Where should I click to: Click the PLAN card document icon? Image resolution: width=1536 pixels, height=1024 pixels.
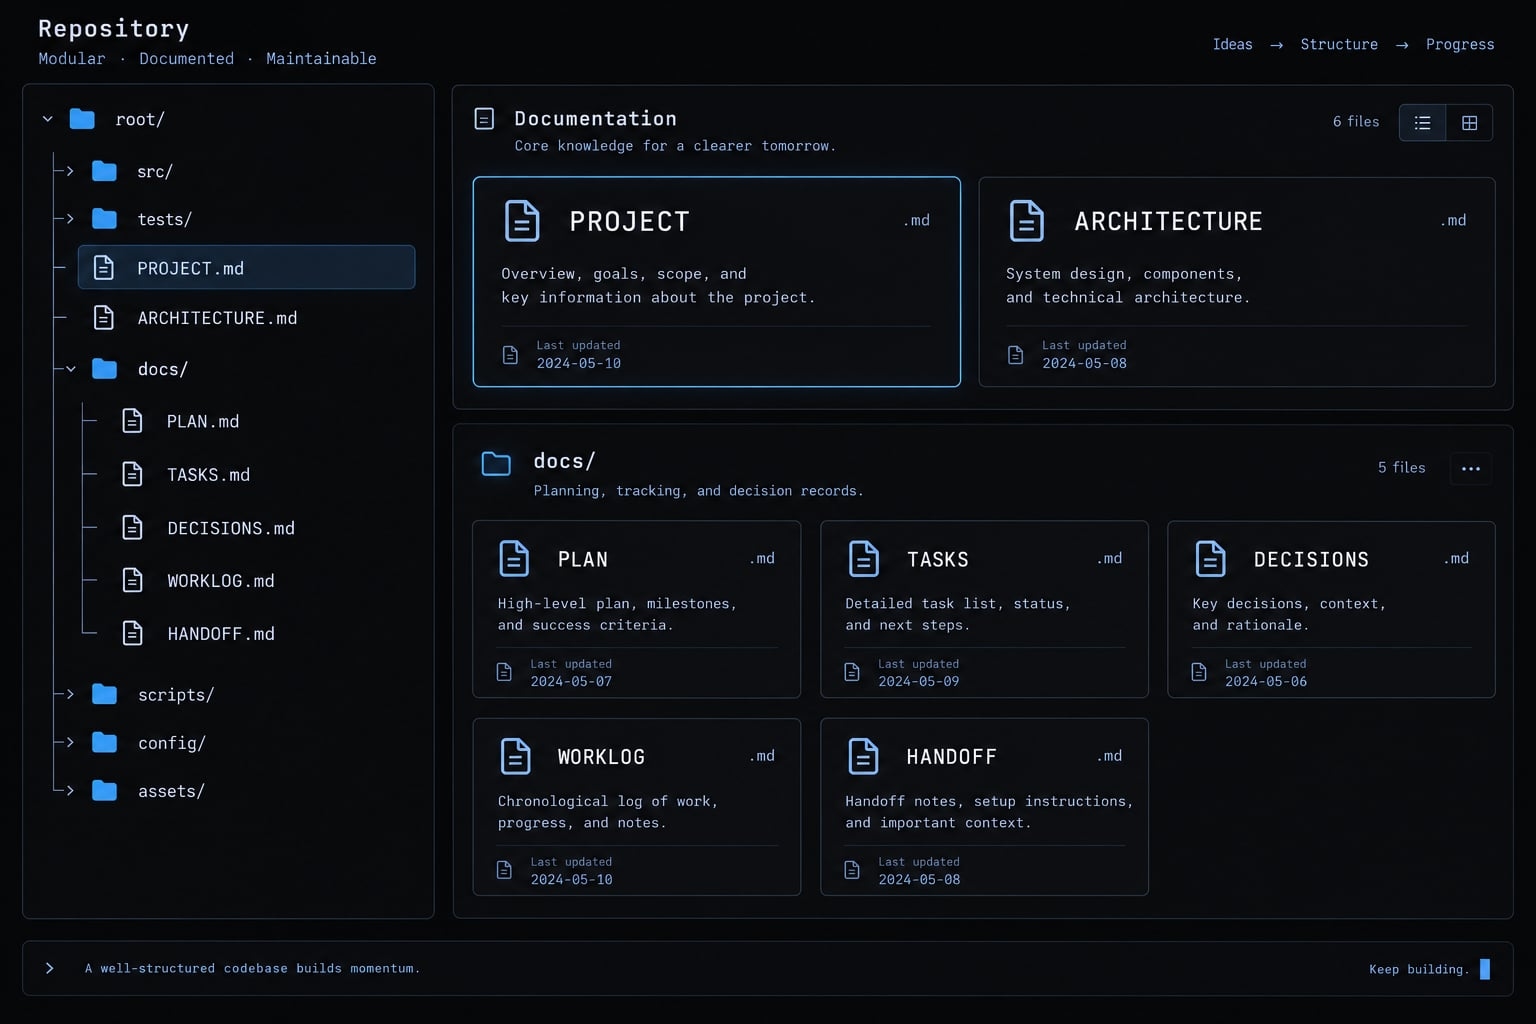[514, 558]
